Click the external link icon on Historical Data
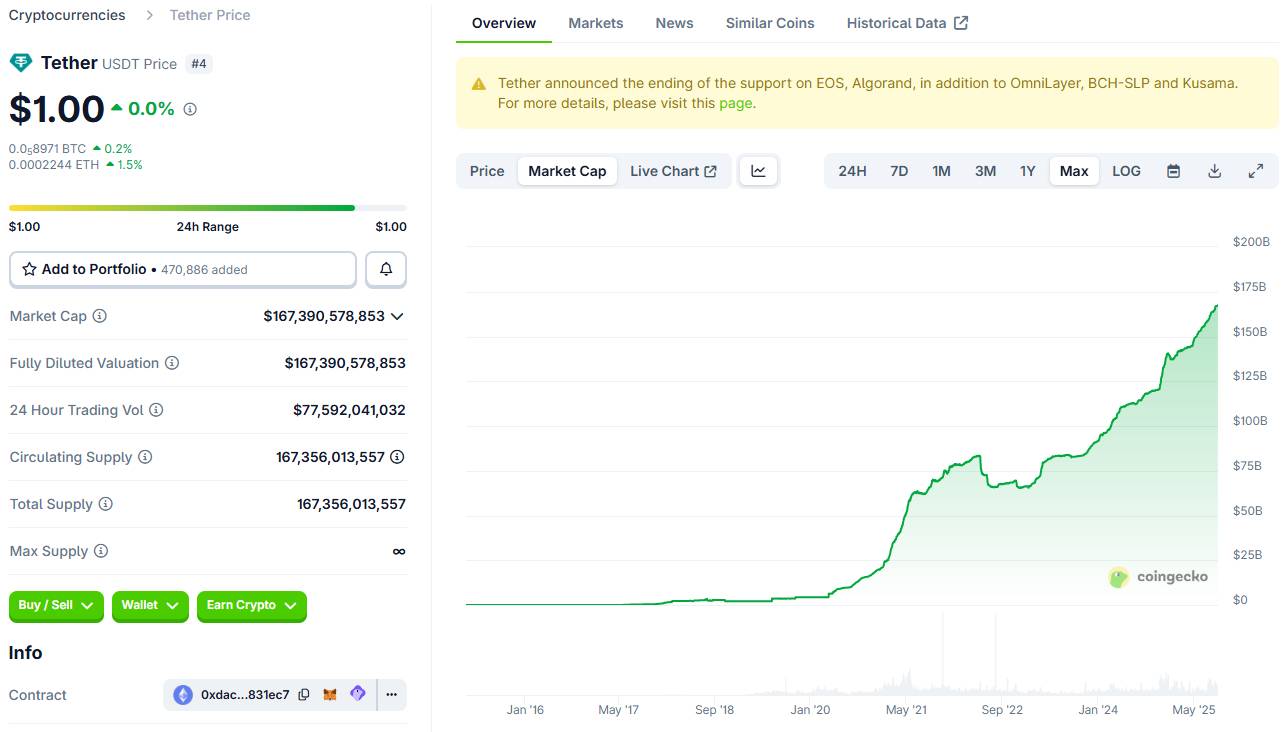 point(961,23)
